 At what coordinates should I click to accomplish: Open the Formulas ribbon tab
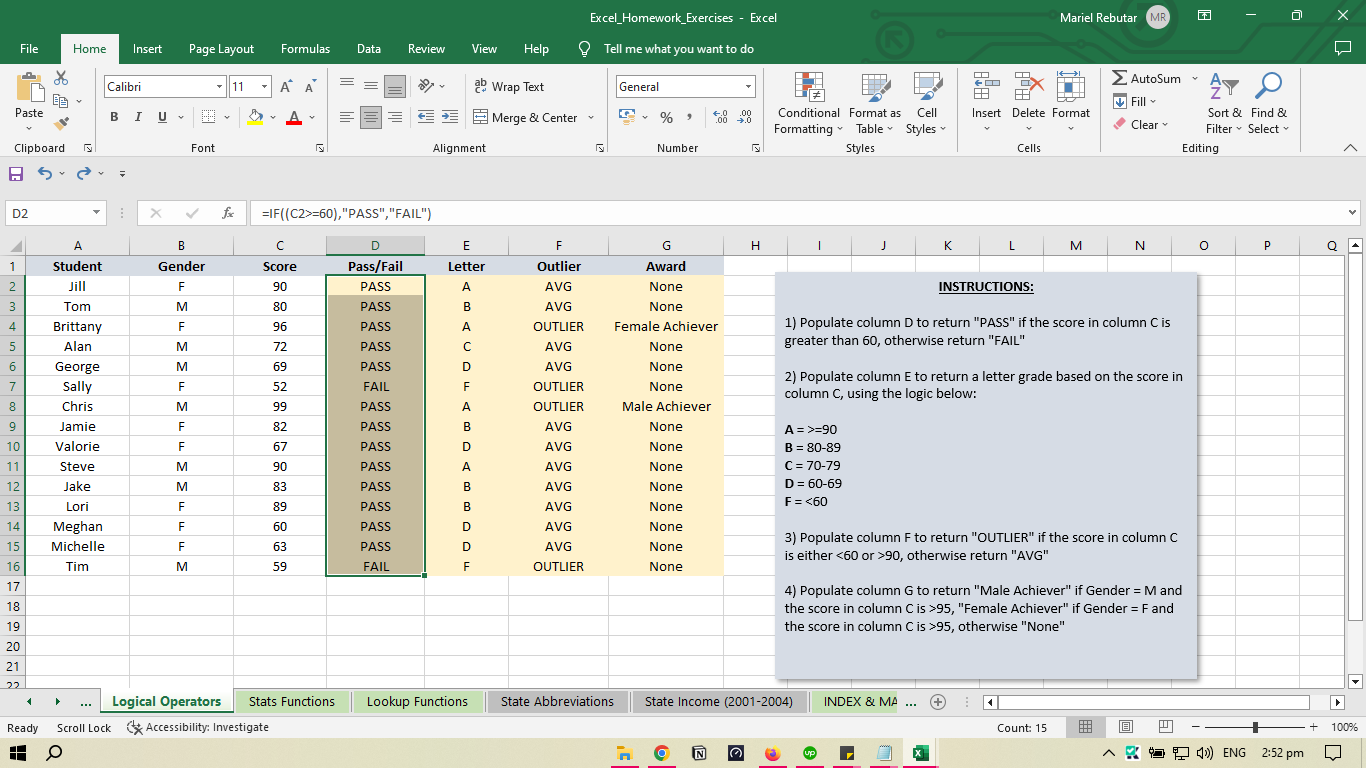coord(305,49)
